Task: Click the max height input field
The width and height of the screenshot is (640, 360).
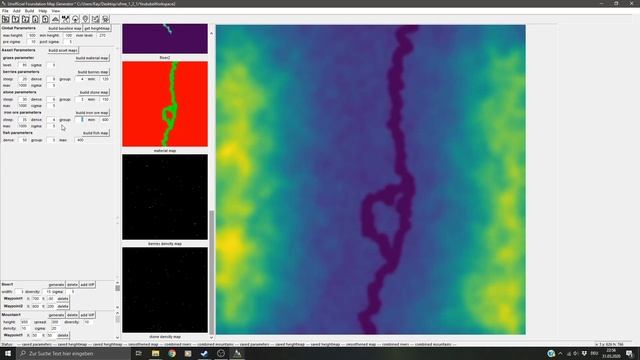Action: tap(32, 36)
